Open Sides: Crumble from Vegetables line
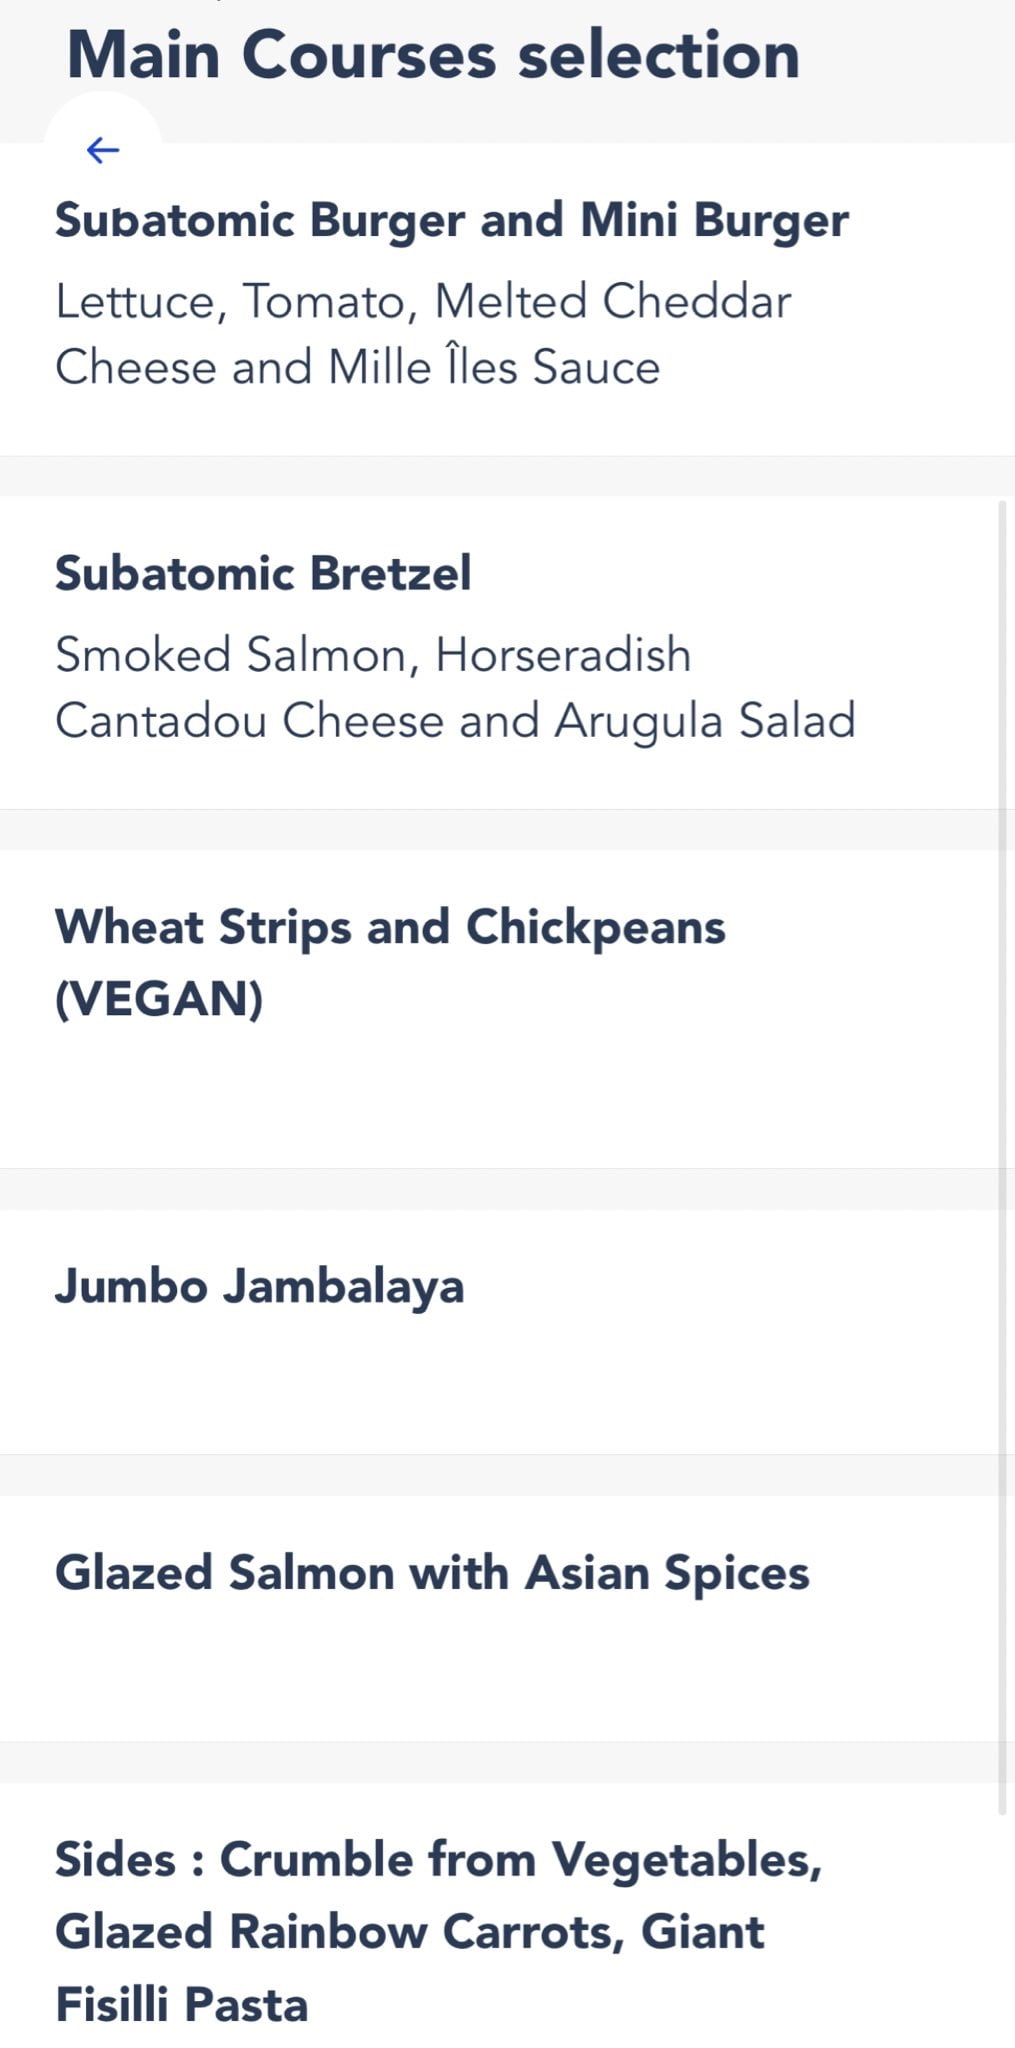 click(438, 1860)
